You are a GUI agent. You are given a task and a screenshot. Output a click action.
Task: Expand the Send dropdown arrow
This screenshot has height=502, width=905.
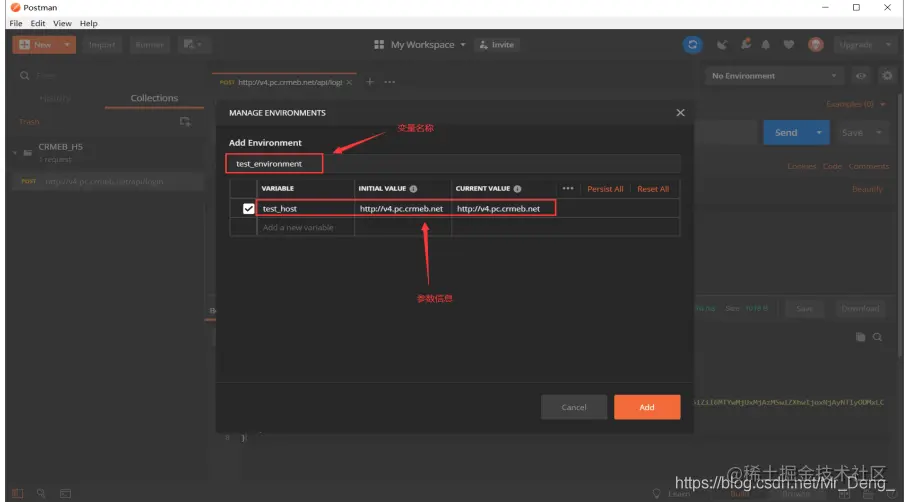click(819, 132)
